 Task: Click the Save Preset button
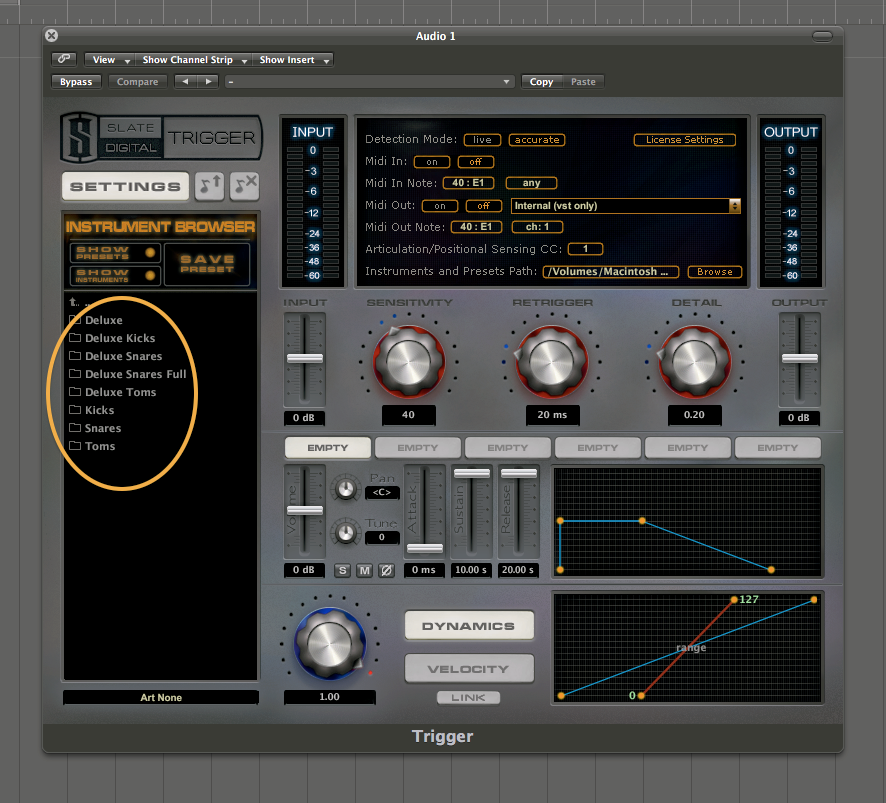(x=207, y=264)
